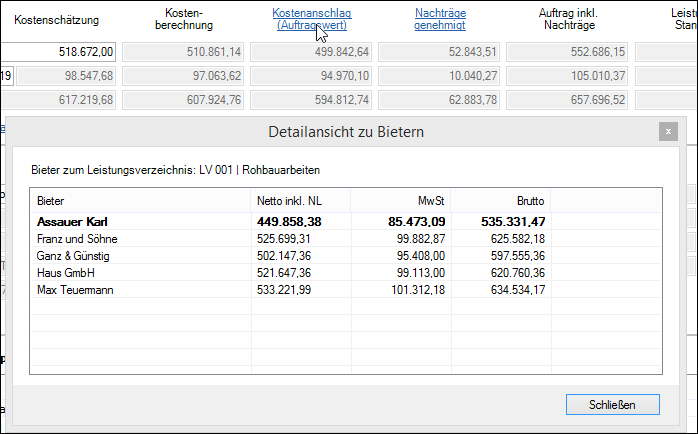The width and height of the screenshot is (698, 434).
Task: Click the Detailansicht zu Bietern title
Action: 346,132
